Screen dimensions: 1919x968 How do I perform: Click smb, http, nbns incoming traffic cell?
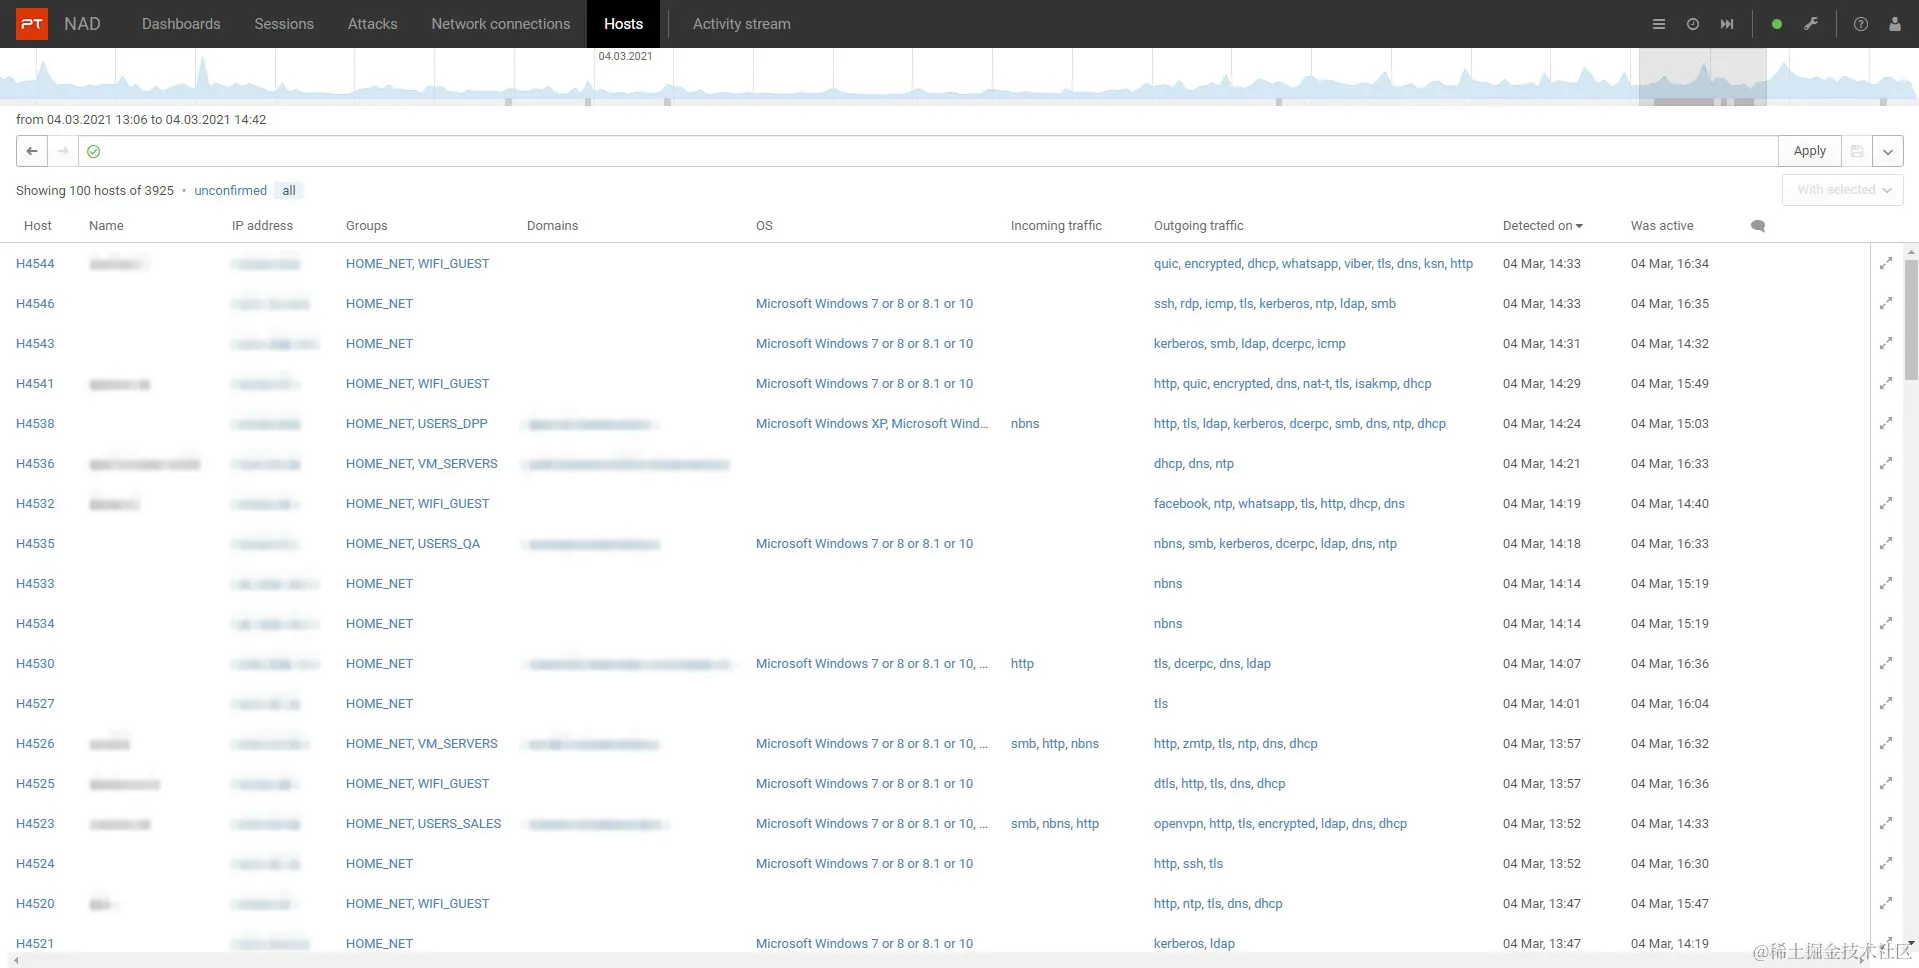(x=1055, y=744)
